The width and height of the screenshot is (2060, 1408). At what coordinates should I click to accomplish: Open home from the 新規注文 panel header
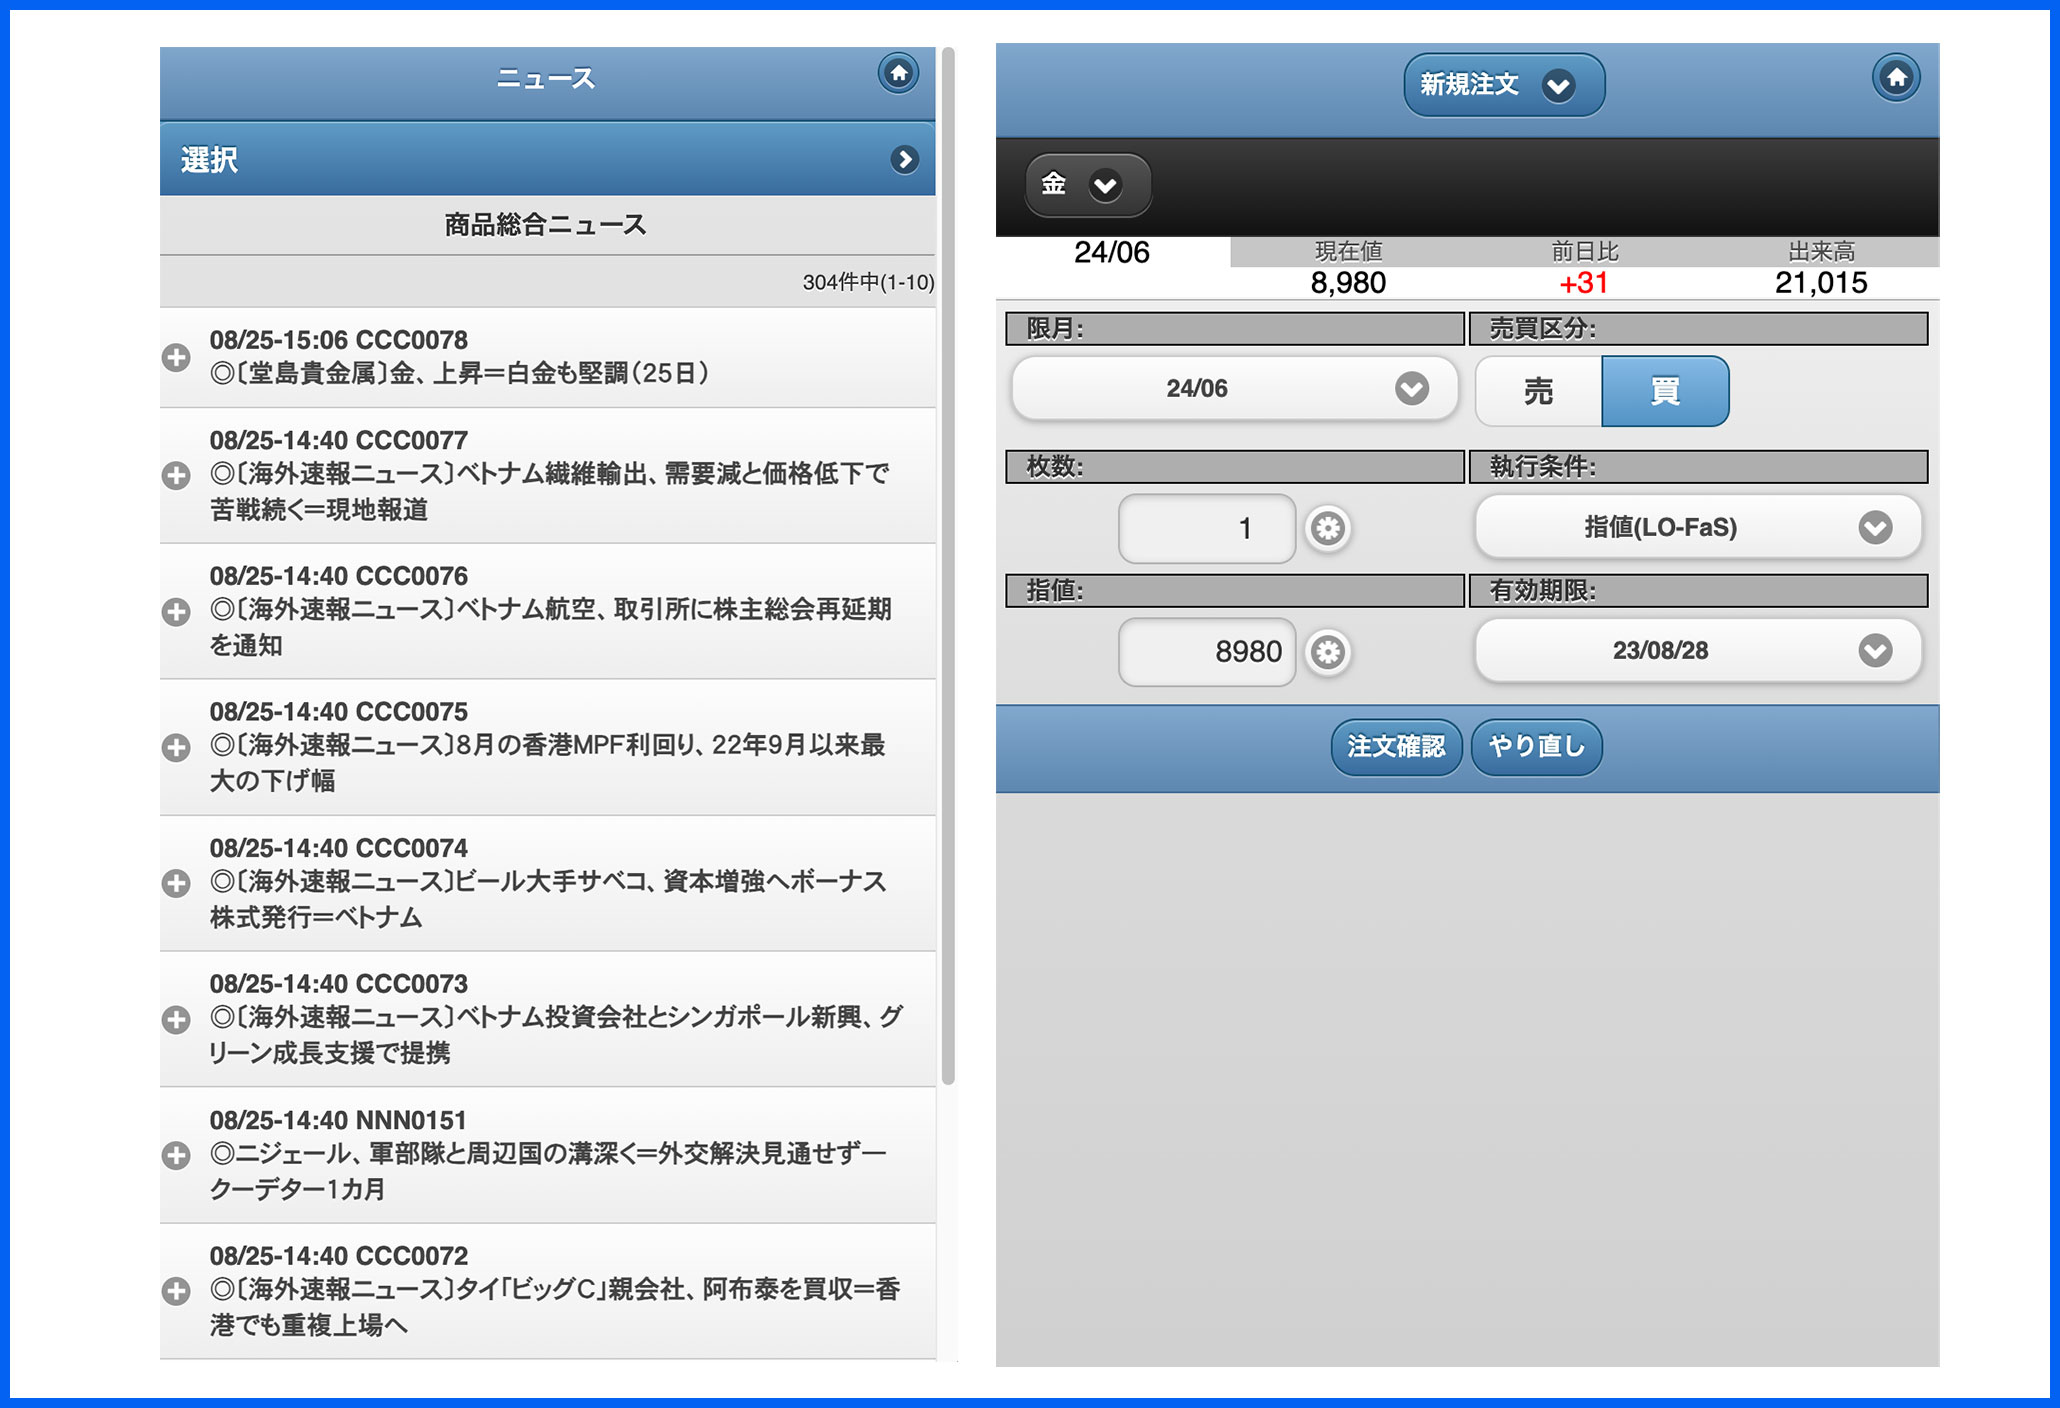click(x=1896, y=77)
